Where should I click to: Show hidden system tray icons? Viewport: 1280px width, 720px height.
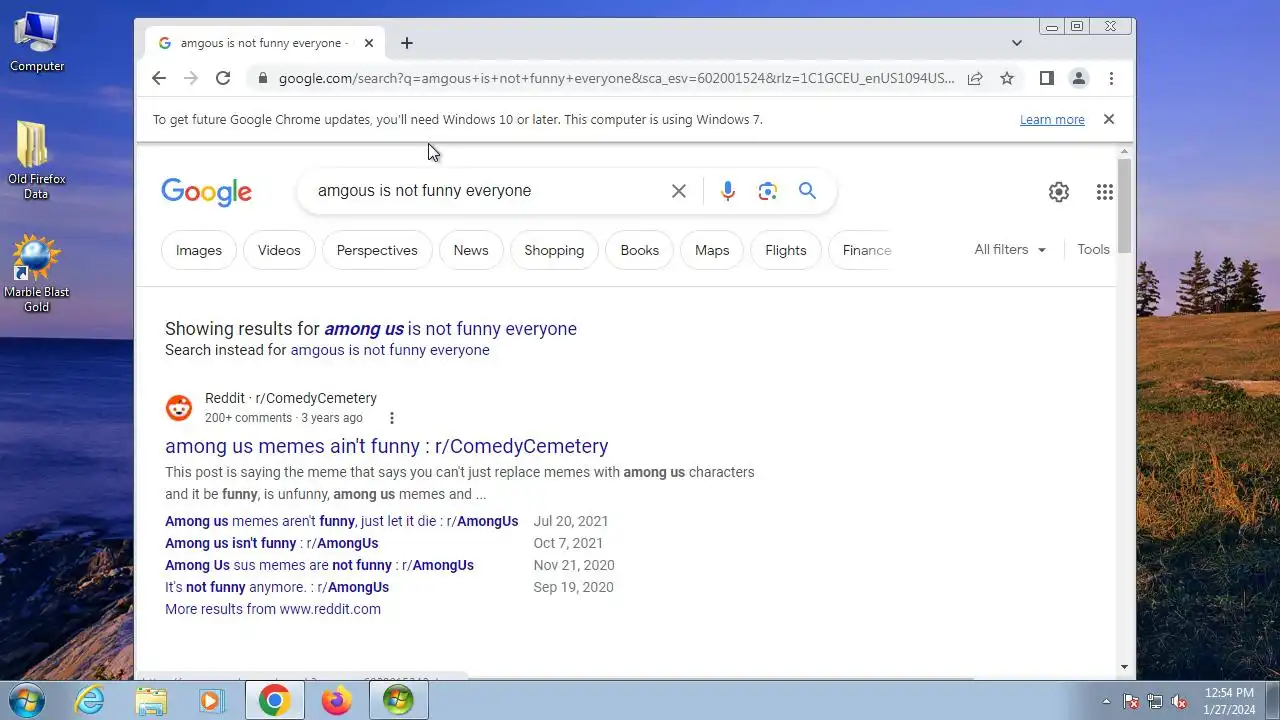point(1106,702)
